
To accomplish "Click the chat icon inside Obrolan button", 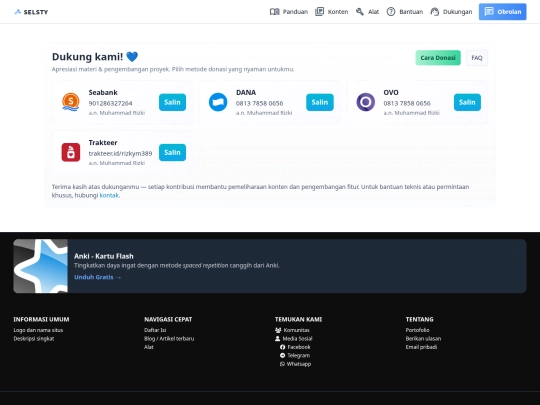I will point(489,12).
